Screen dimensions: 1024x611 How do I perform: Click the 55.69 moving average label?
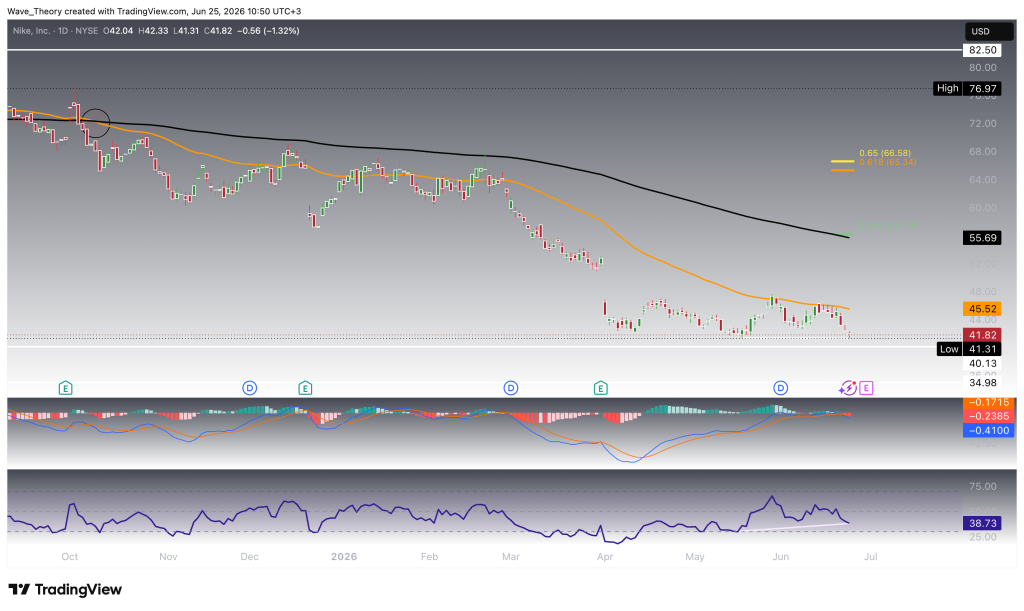[982, 238]
